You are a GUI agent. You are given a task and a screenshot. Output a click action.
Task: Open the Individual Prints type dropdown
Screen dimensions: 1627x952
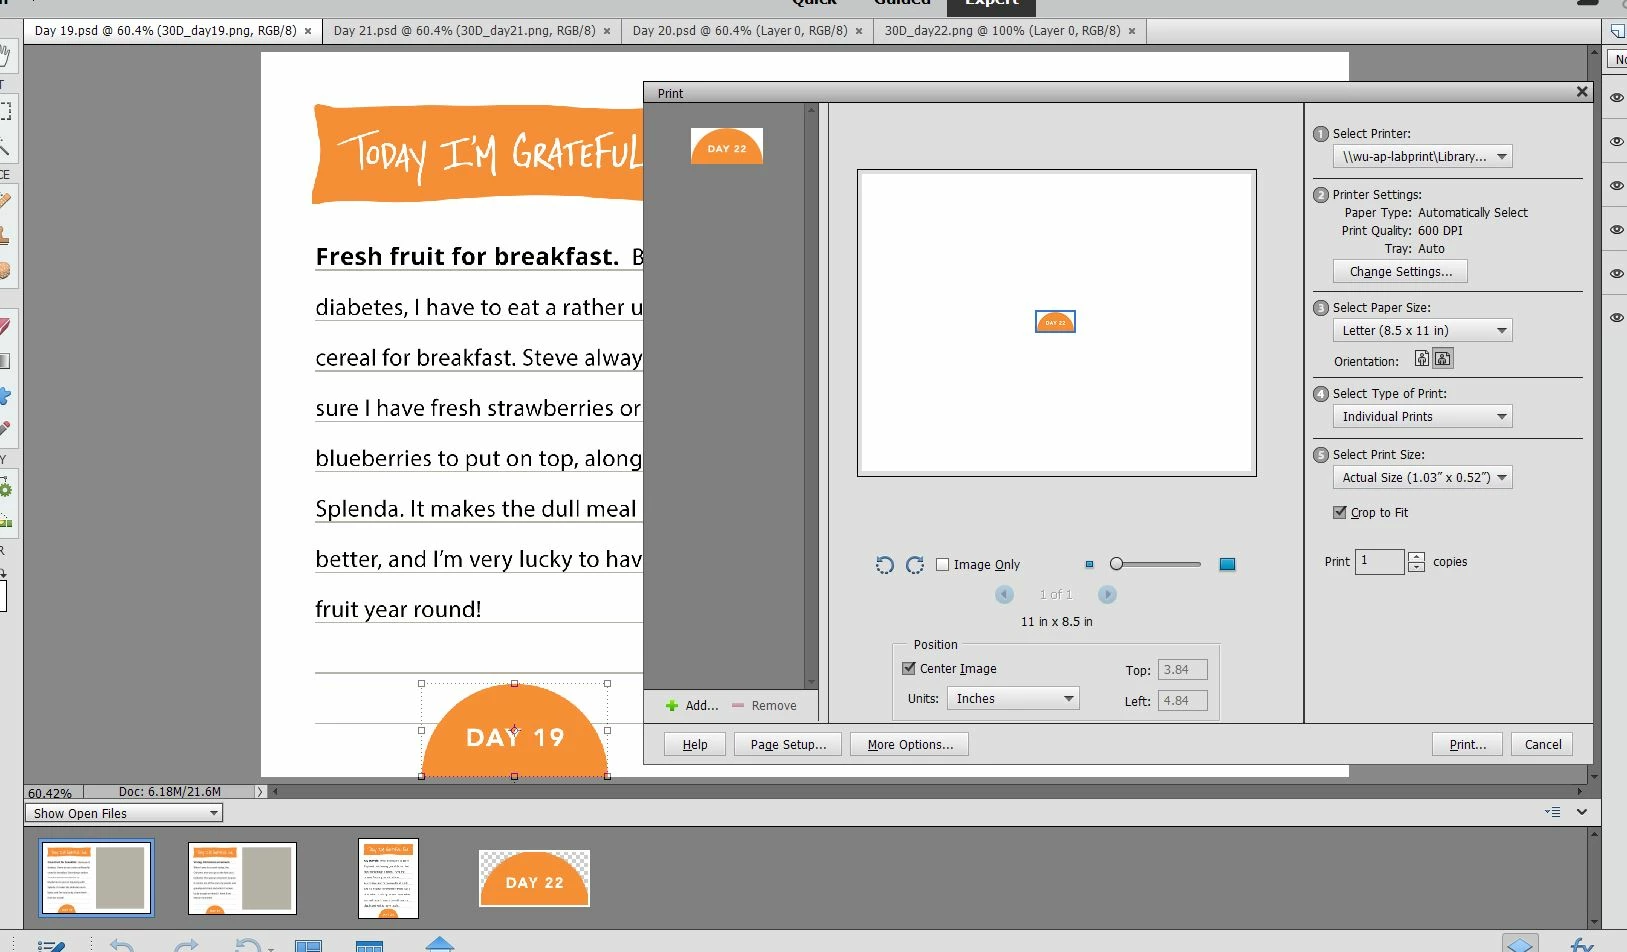click(x=1422, y=417)
